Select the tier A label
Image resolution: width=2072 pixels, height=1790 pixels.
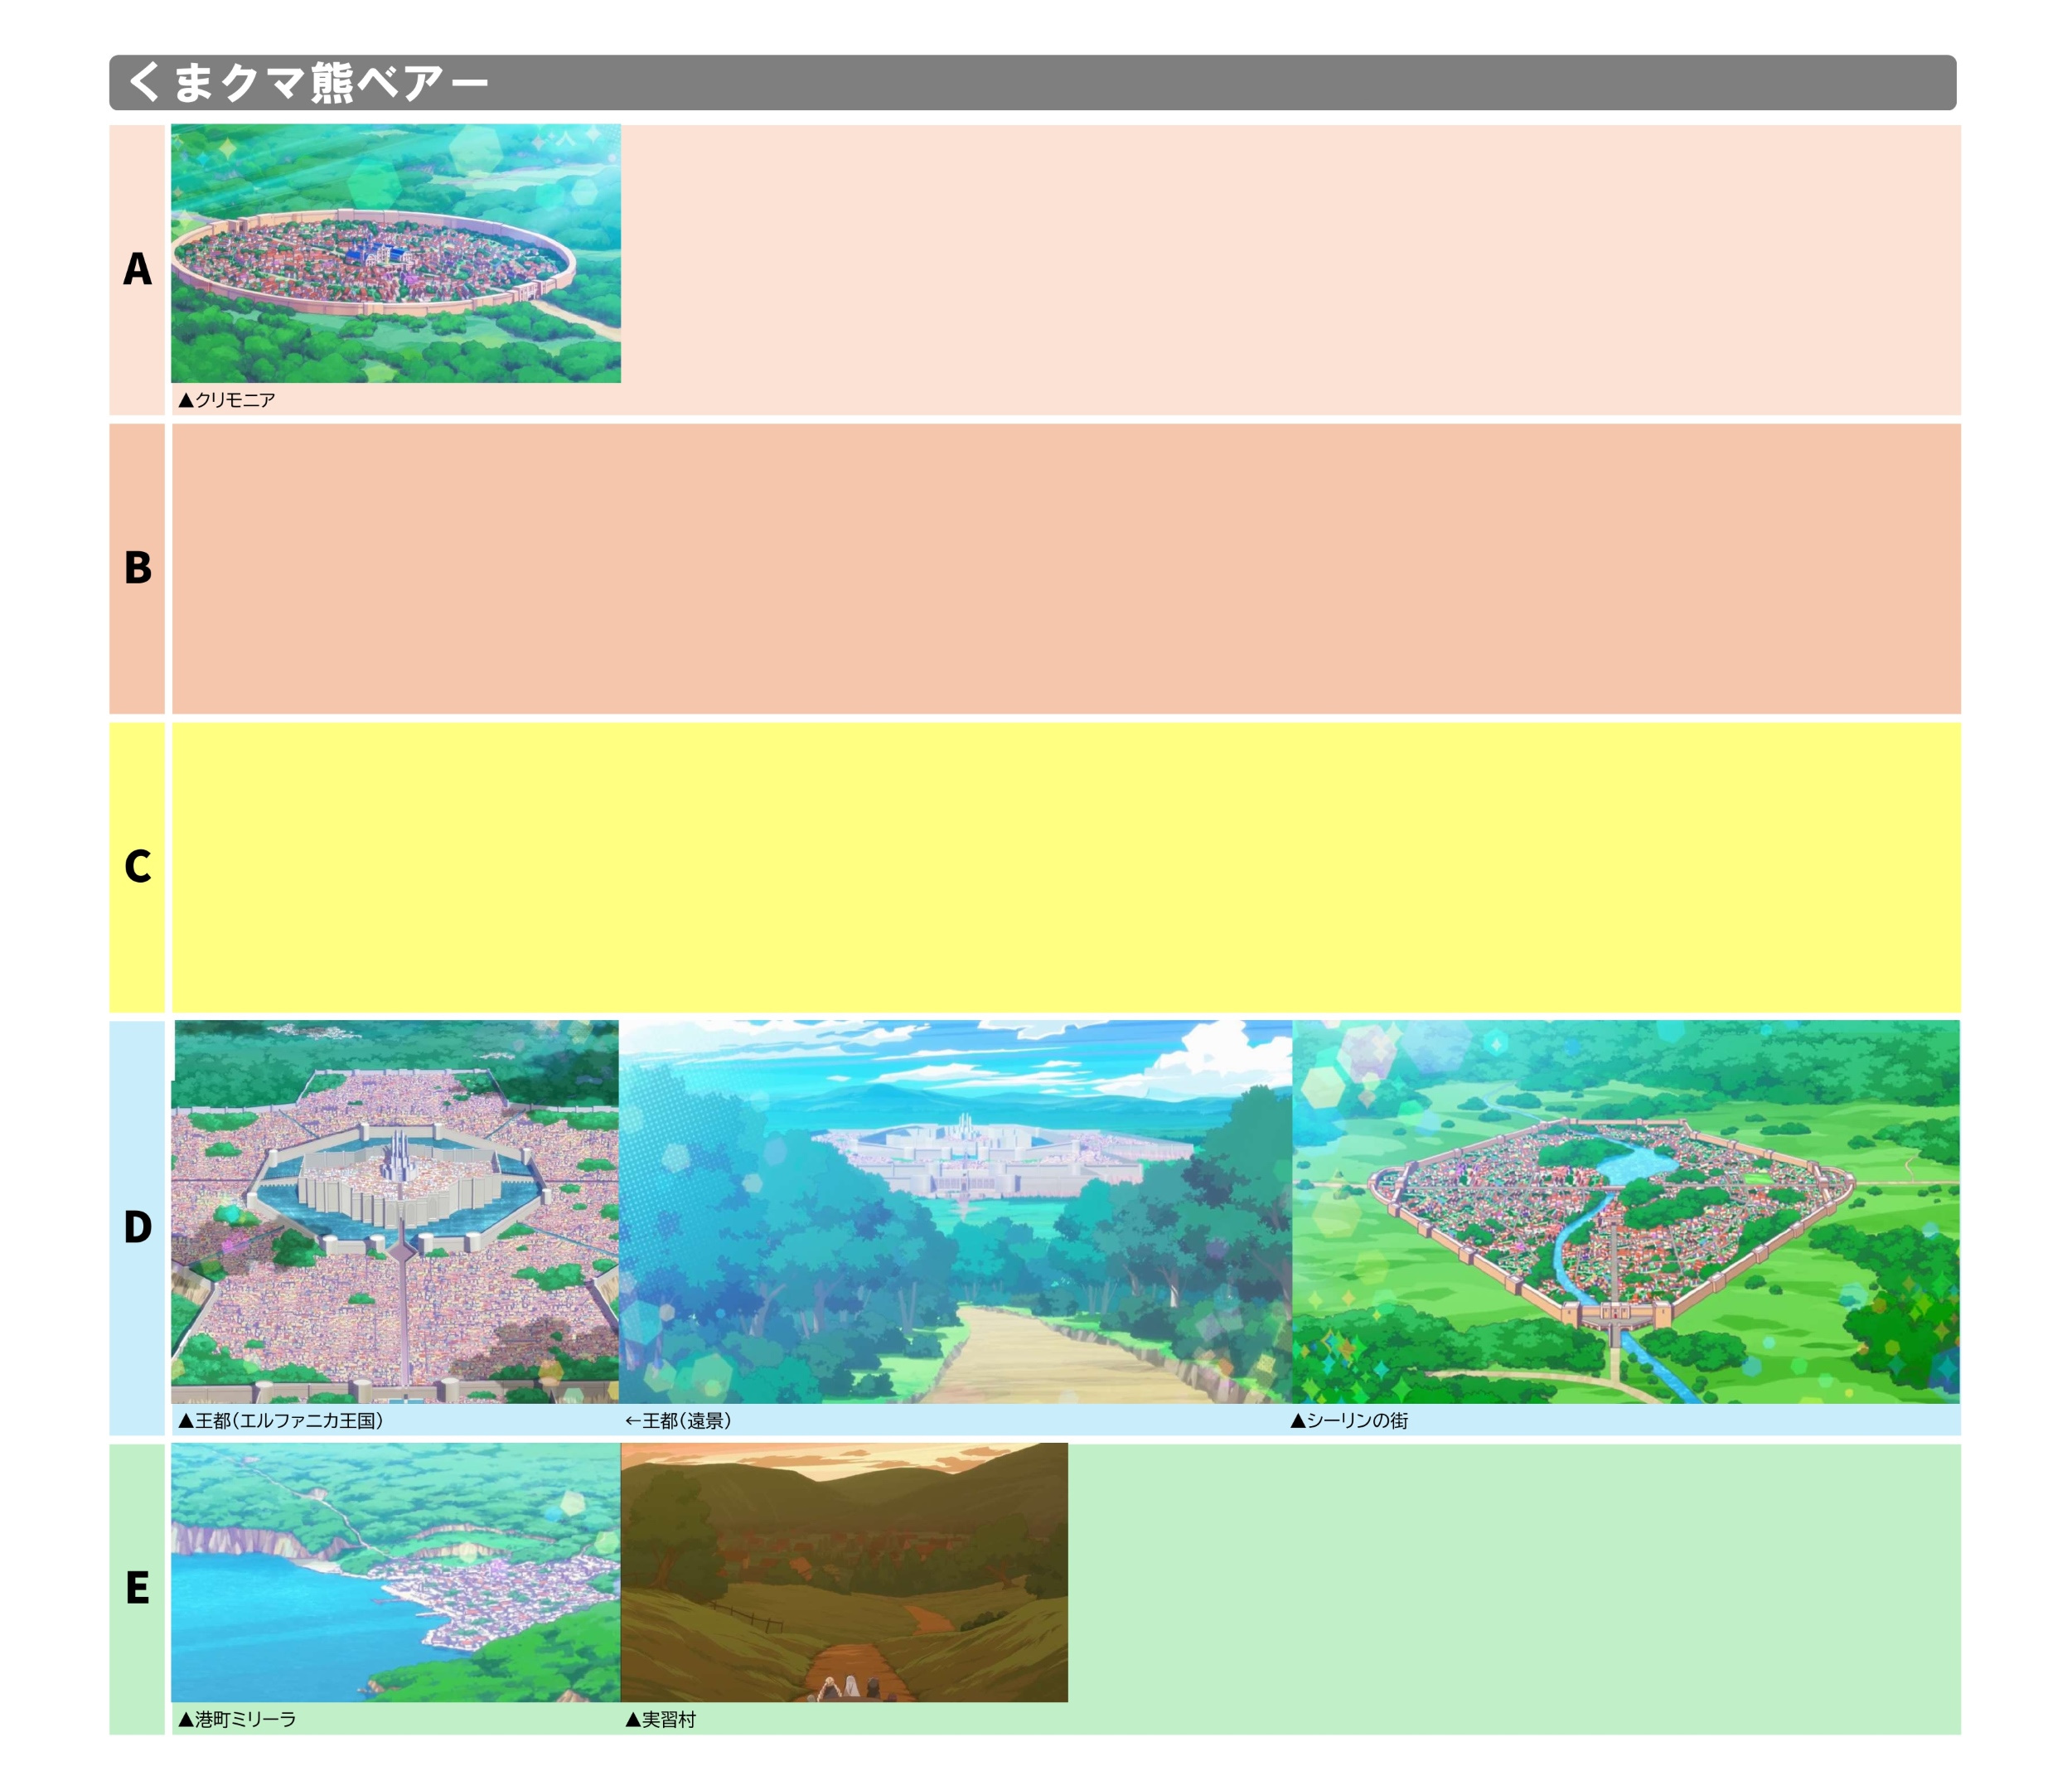tap(137, 269)
